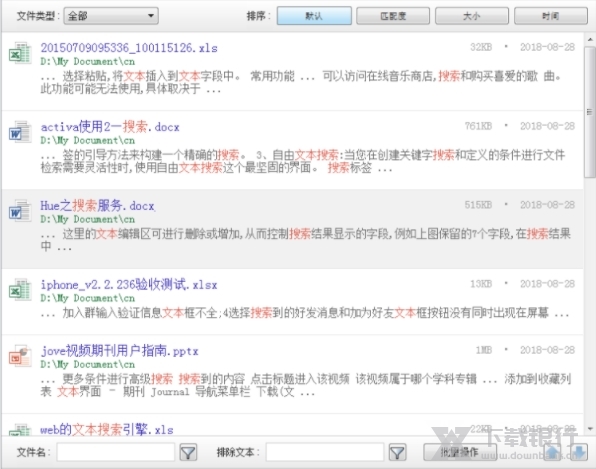Sort results by 时间
Screen dimensions: 596x469
pos(551,16)
